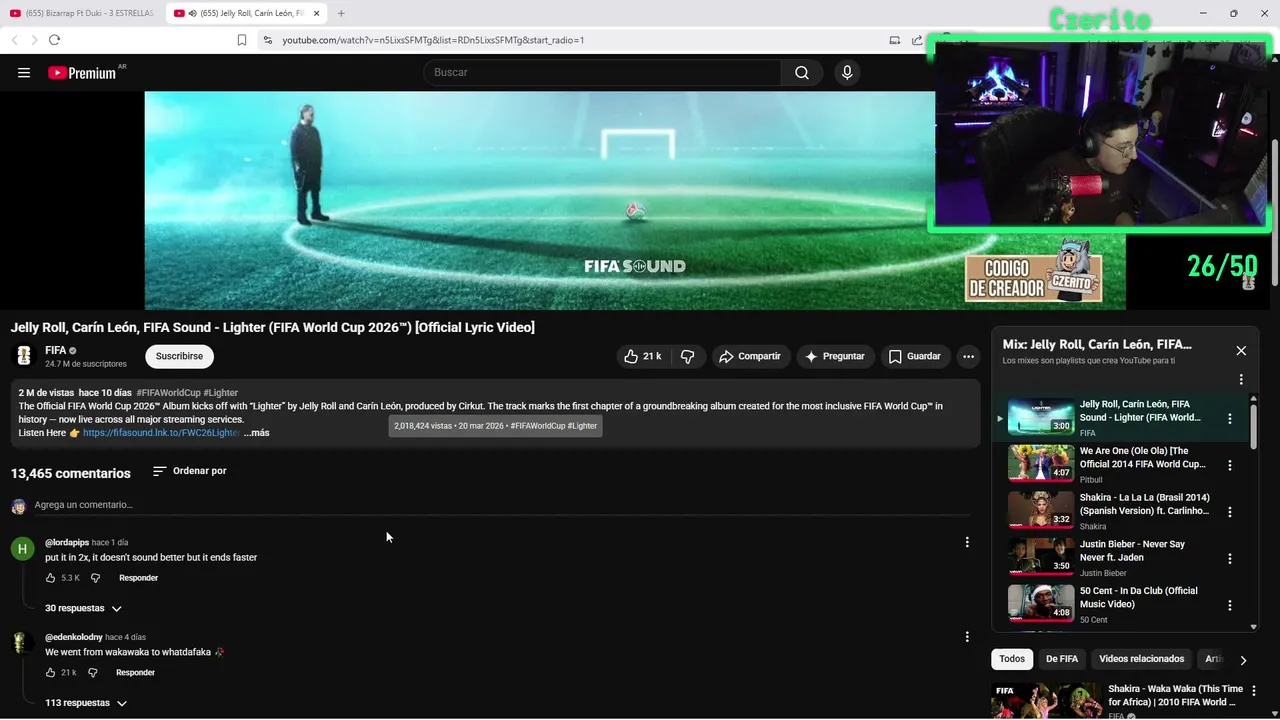Viewport: 1280px width, 720px height.
Task: Play Shakira La La La thumbnail
Action: click(1041, 510)
